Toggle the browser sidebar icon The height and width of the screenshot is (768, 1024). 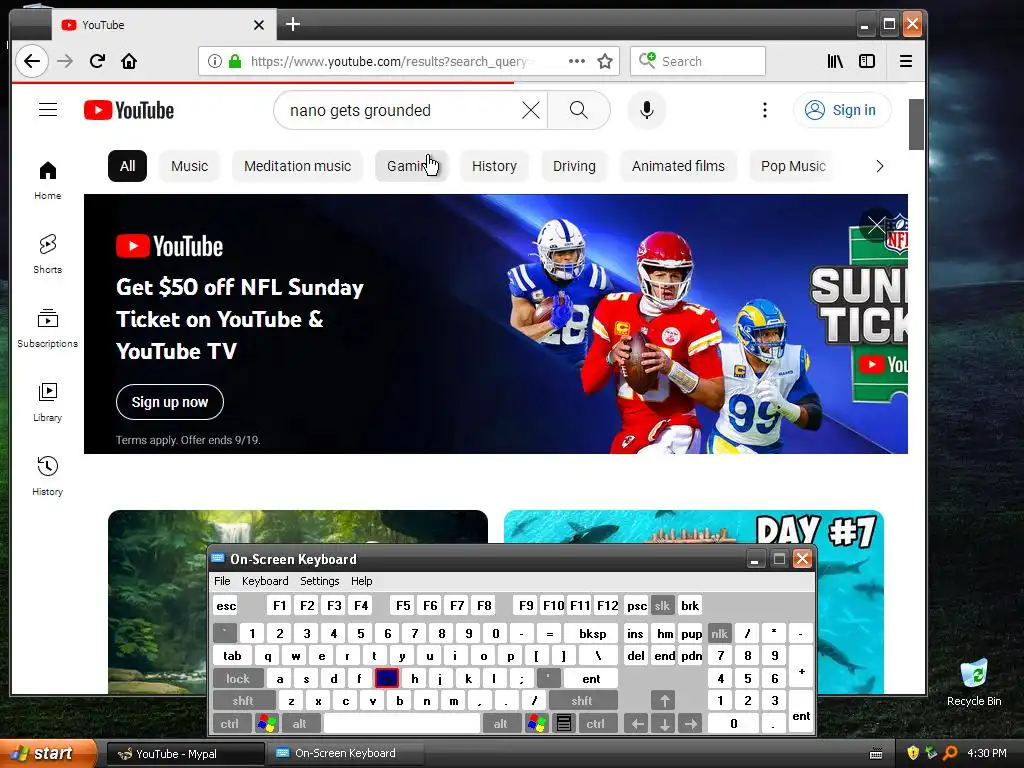point(867,61)
